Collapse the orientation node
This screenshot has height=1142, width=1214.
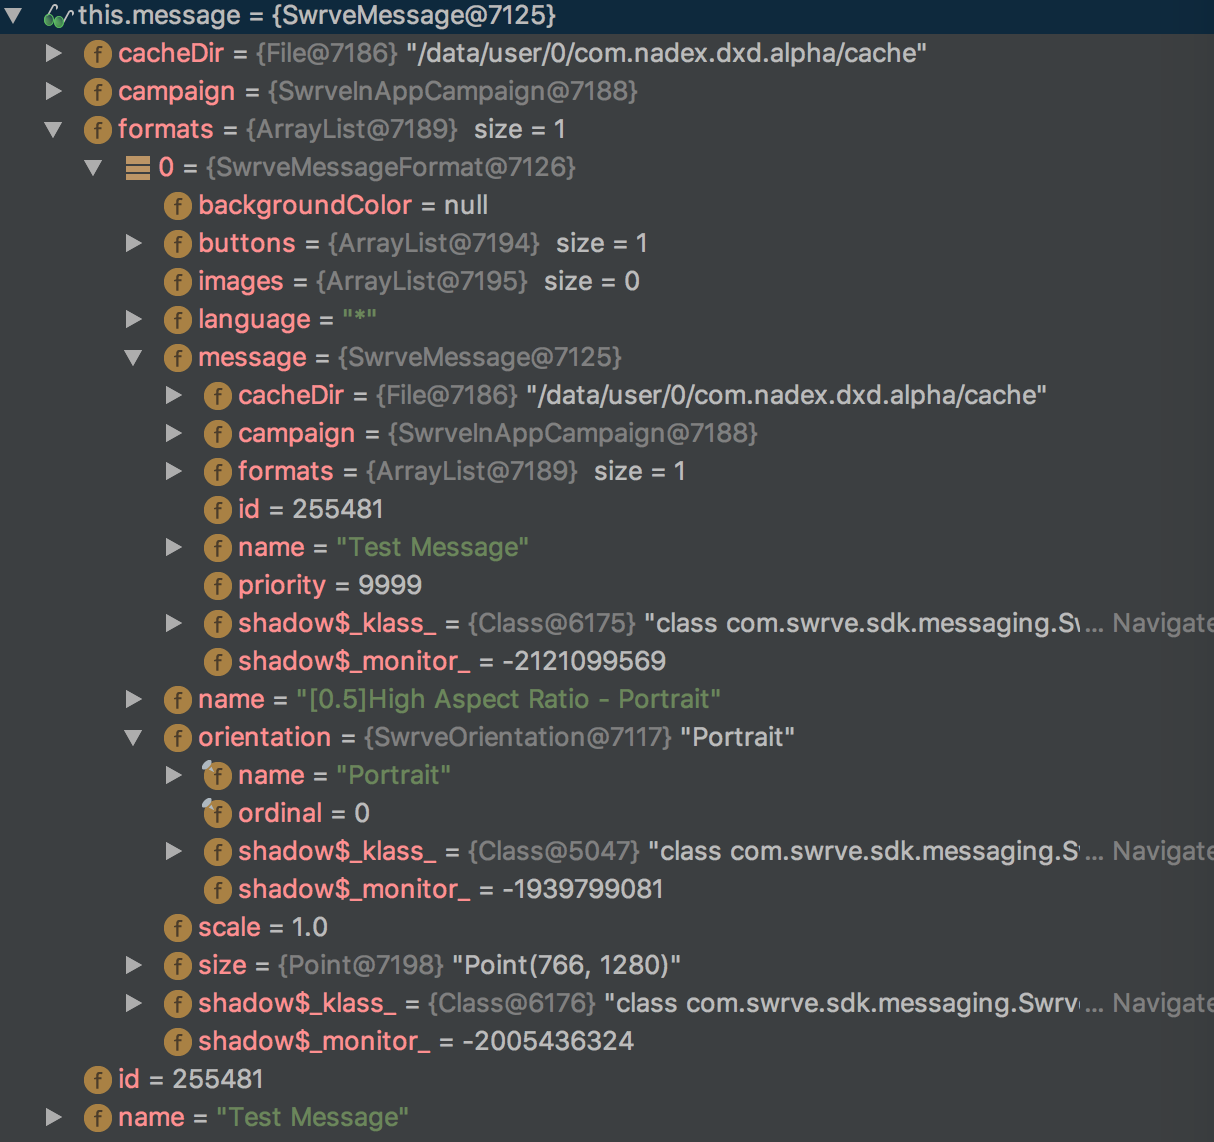pyautogui.click(x=133, y=737)
